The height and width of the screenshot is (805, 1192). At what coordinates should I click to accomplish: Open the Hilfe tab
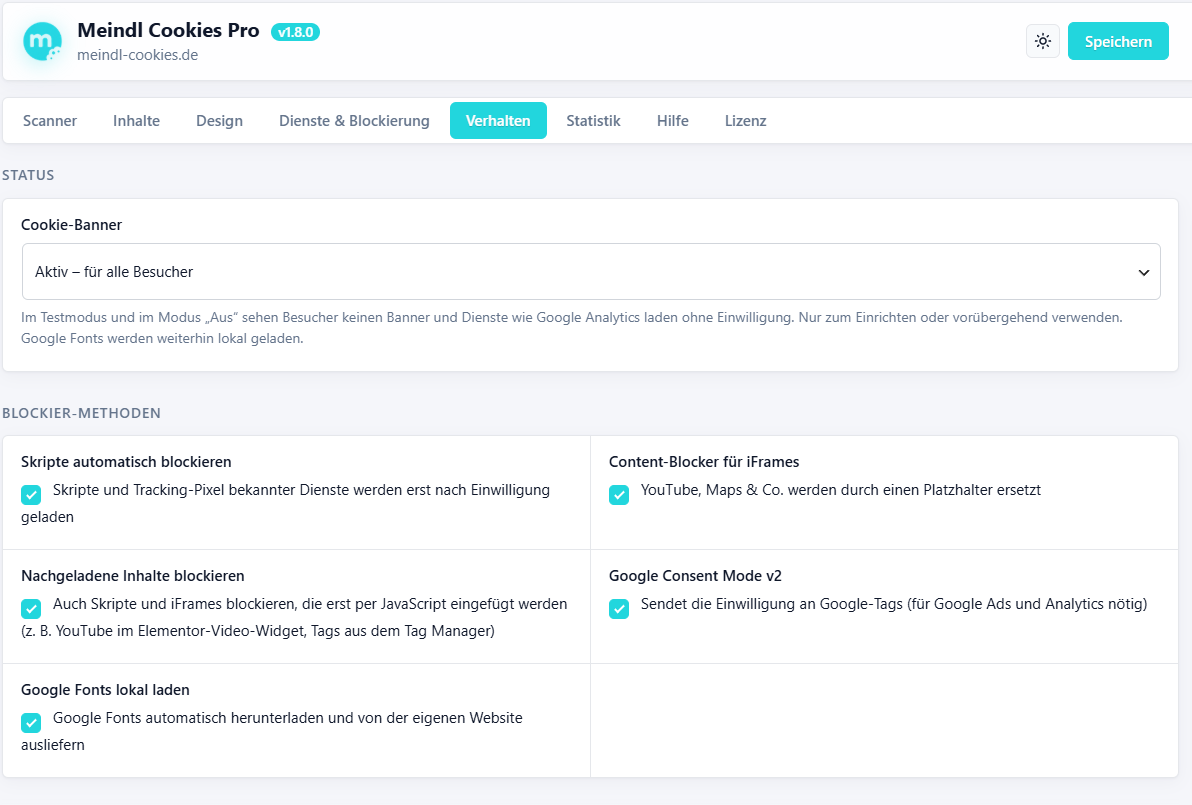[x=673, y=121]
